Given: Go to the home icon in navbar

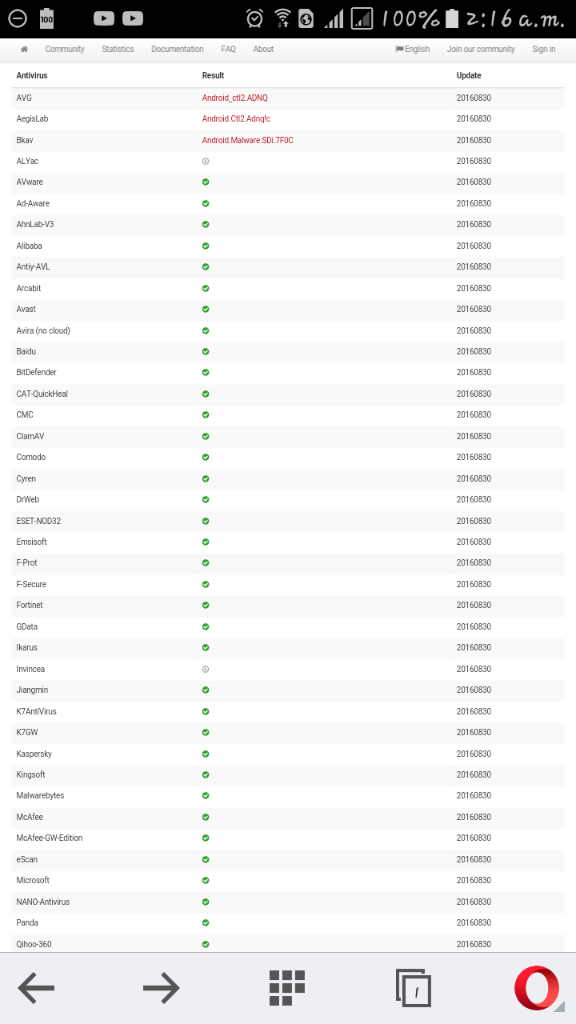Looking at the screenshot, I should (24, 49).
